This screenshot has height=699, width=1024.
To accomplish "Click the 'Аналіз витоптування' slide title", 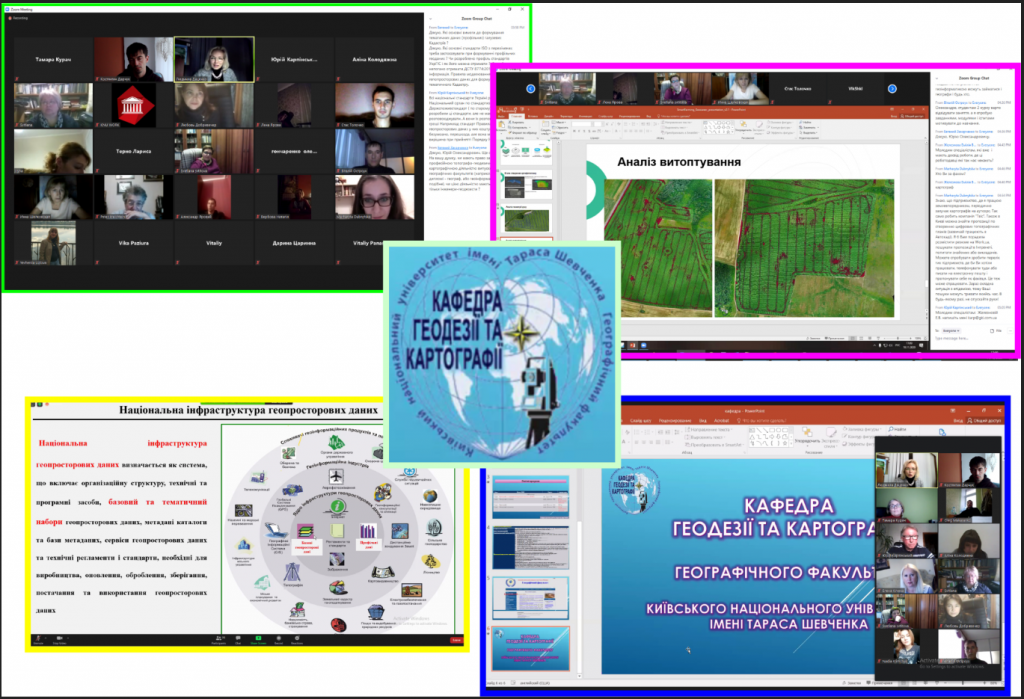I will pos(679,161).
